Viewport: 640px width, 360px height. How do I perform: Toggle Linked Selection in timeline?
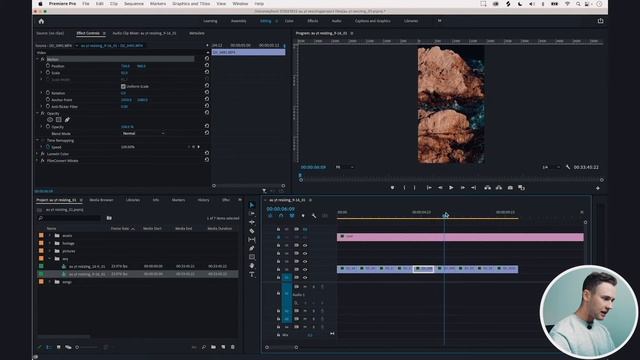click(x=292, y=216)
